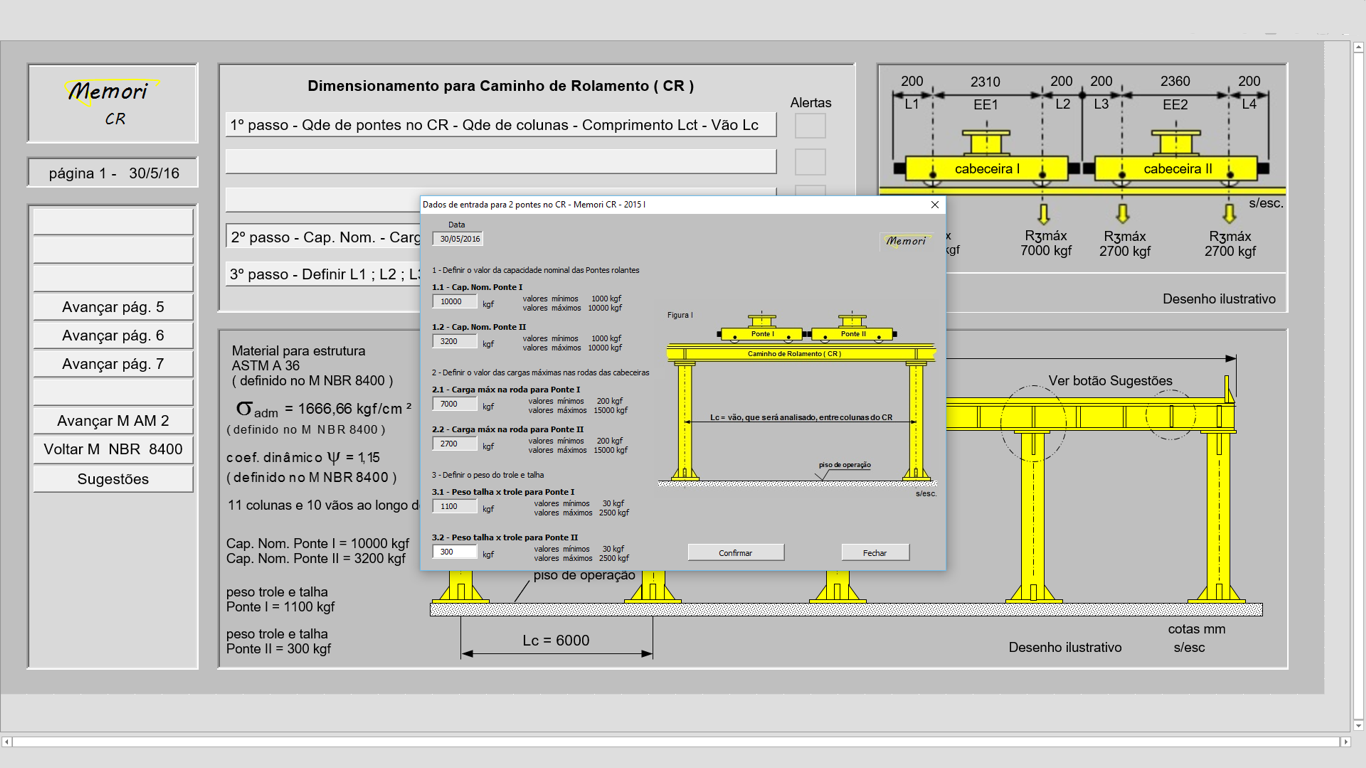Click the 'Lc = 6000' dimension text
This screenshot has width=1366, height=768.
click(556, 640)
